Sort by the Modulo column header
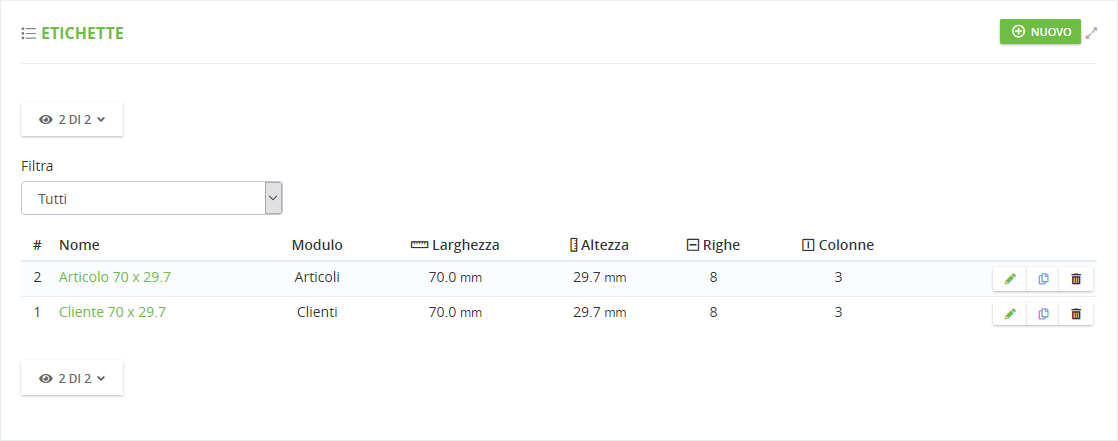1118x441 pixels. (x=317, y=245)
